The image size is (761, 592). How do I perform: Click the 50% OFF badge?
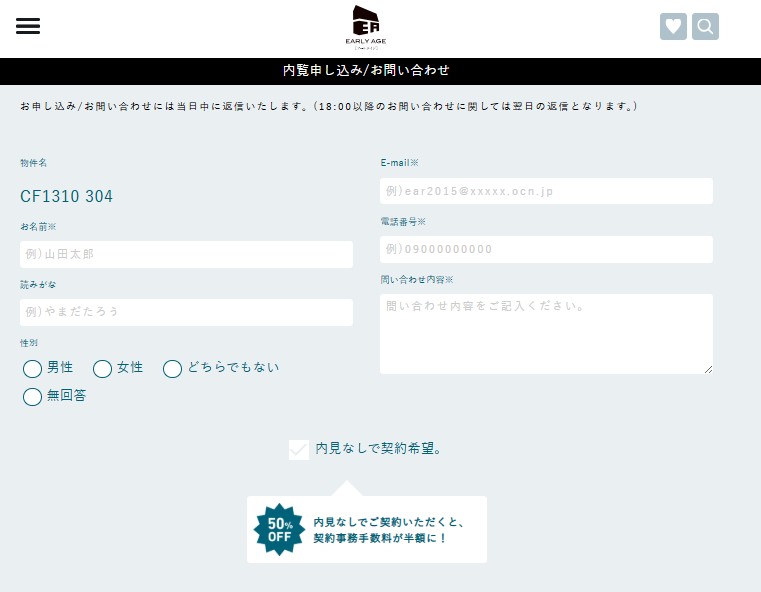pyautogui.click(x=279, y=529)
